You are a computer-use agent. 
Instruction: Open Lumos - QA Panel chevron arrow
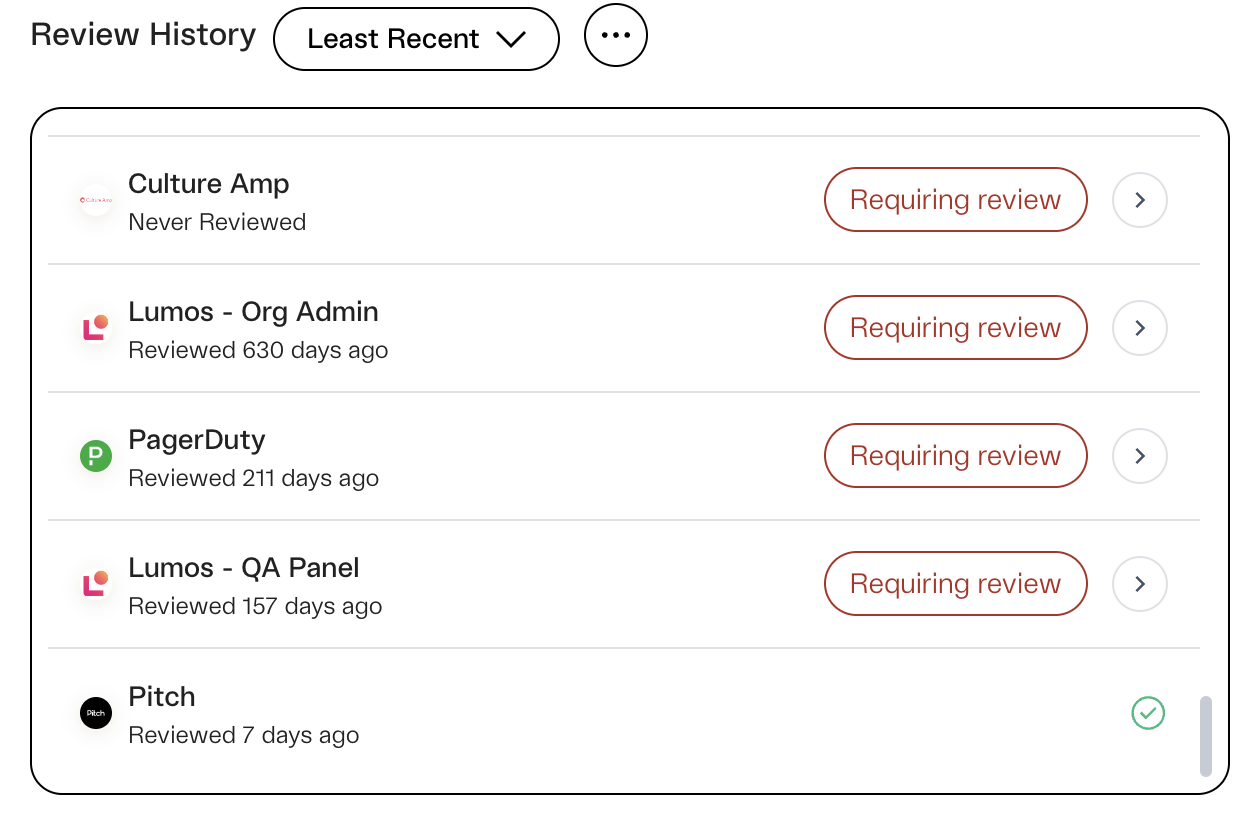[1140, 584]
